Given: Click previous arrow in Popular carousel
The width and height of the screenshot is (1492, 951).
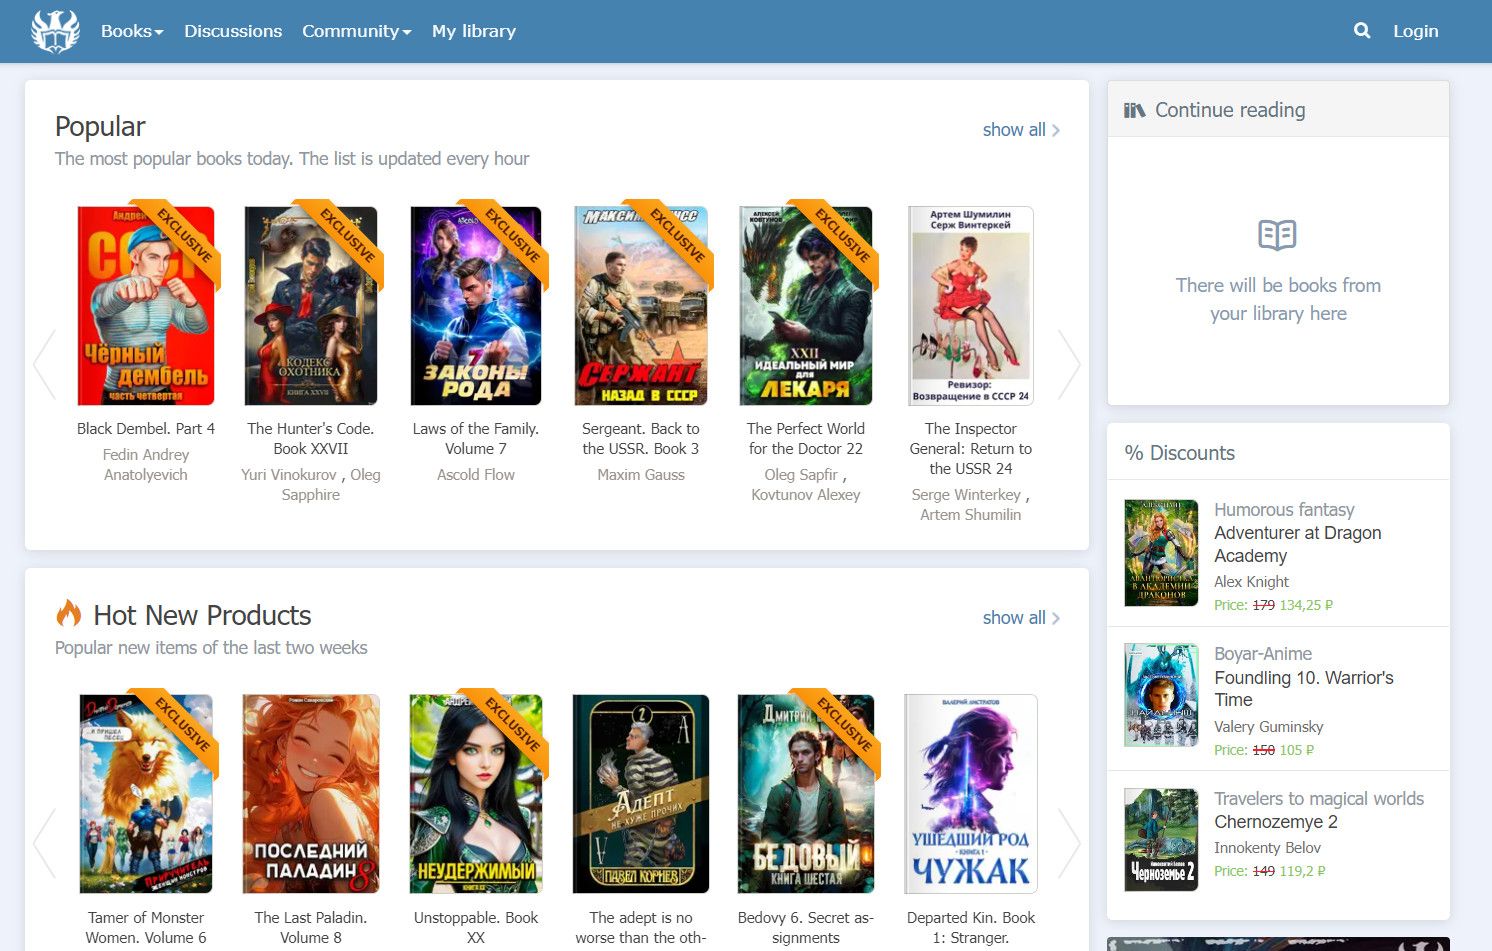Looking at the screenshot, I should point(43,364).
